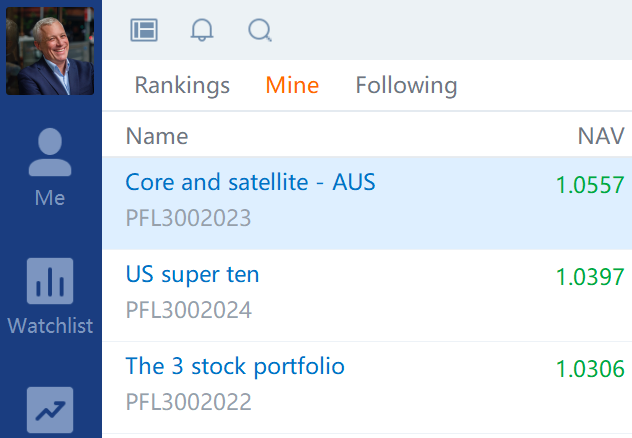Image resolution: width=632 pixels, height=438 pixels.
Task: Open The 3 stock portfolio link
Action: pyautogui.click(x=235, y=367)
